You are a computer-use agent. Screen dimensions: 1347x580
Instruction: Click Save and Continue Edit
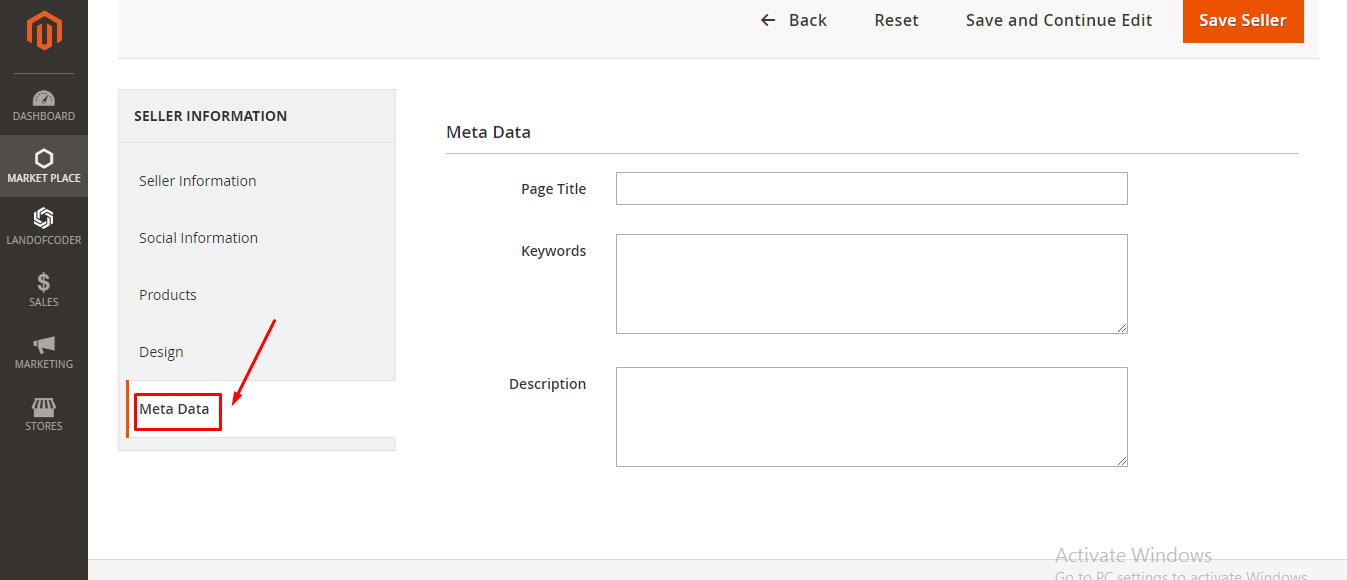click(x=1058, y=20)
